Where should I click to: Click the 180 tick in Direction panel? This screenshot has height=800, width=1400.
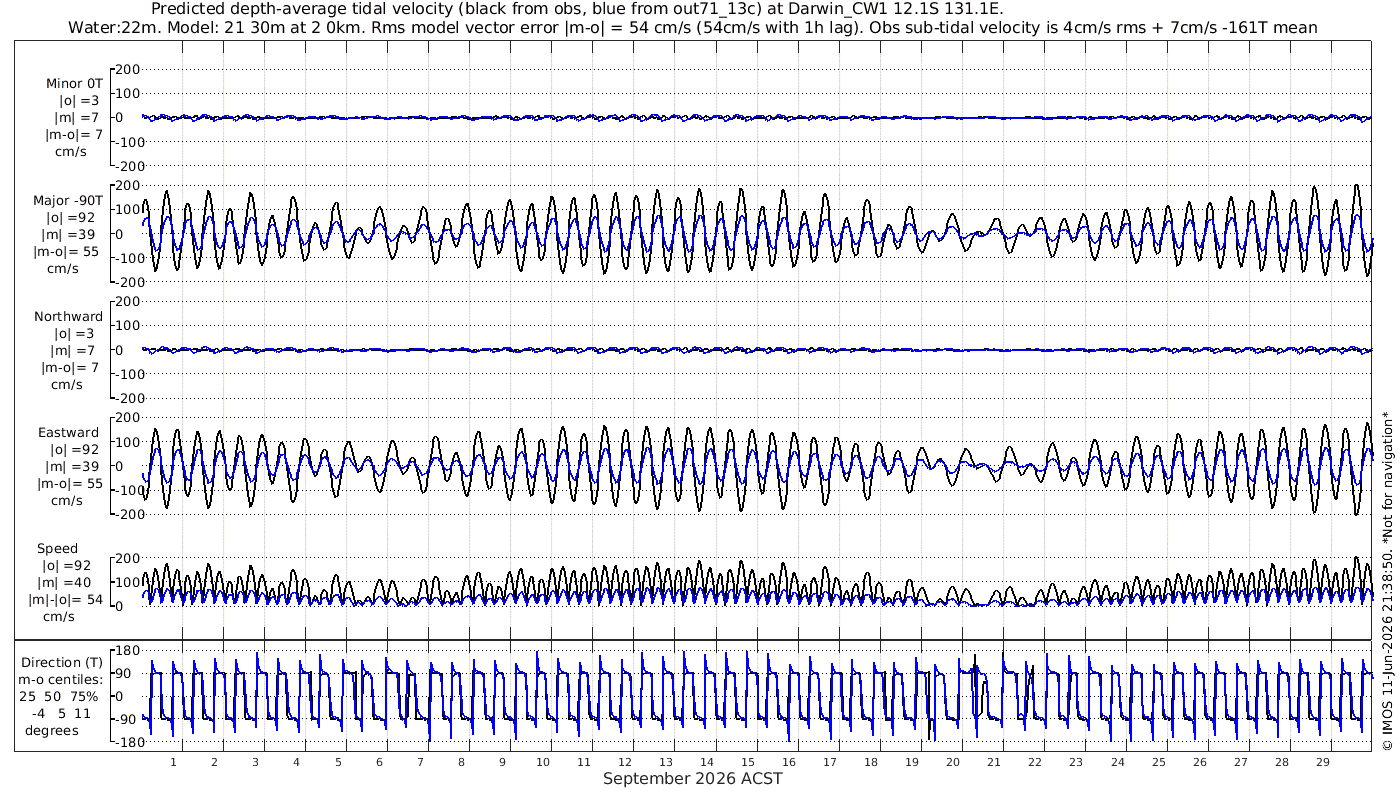[x=125, y=650]
